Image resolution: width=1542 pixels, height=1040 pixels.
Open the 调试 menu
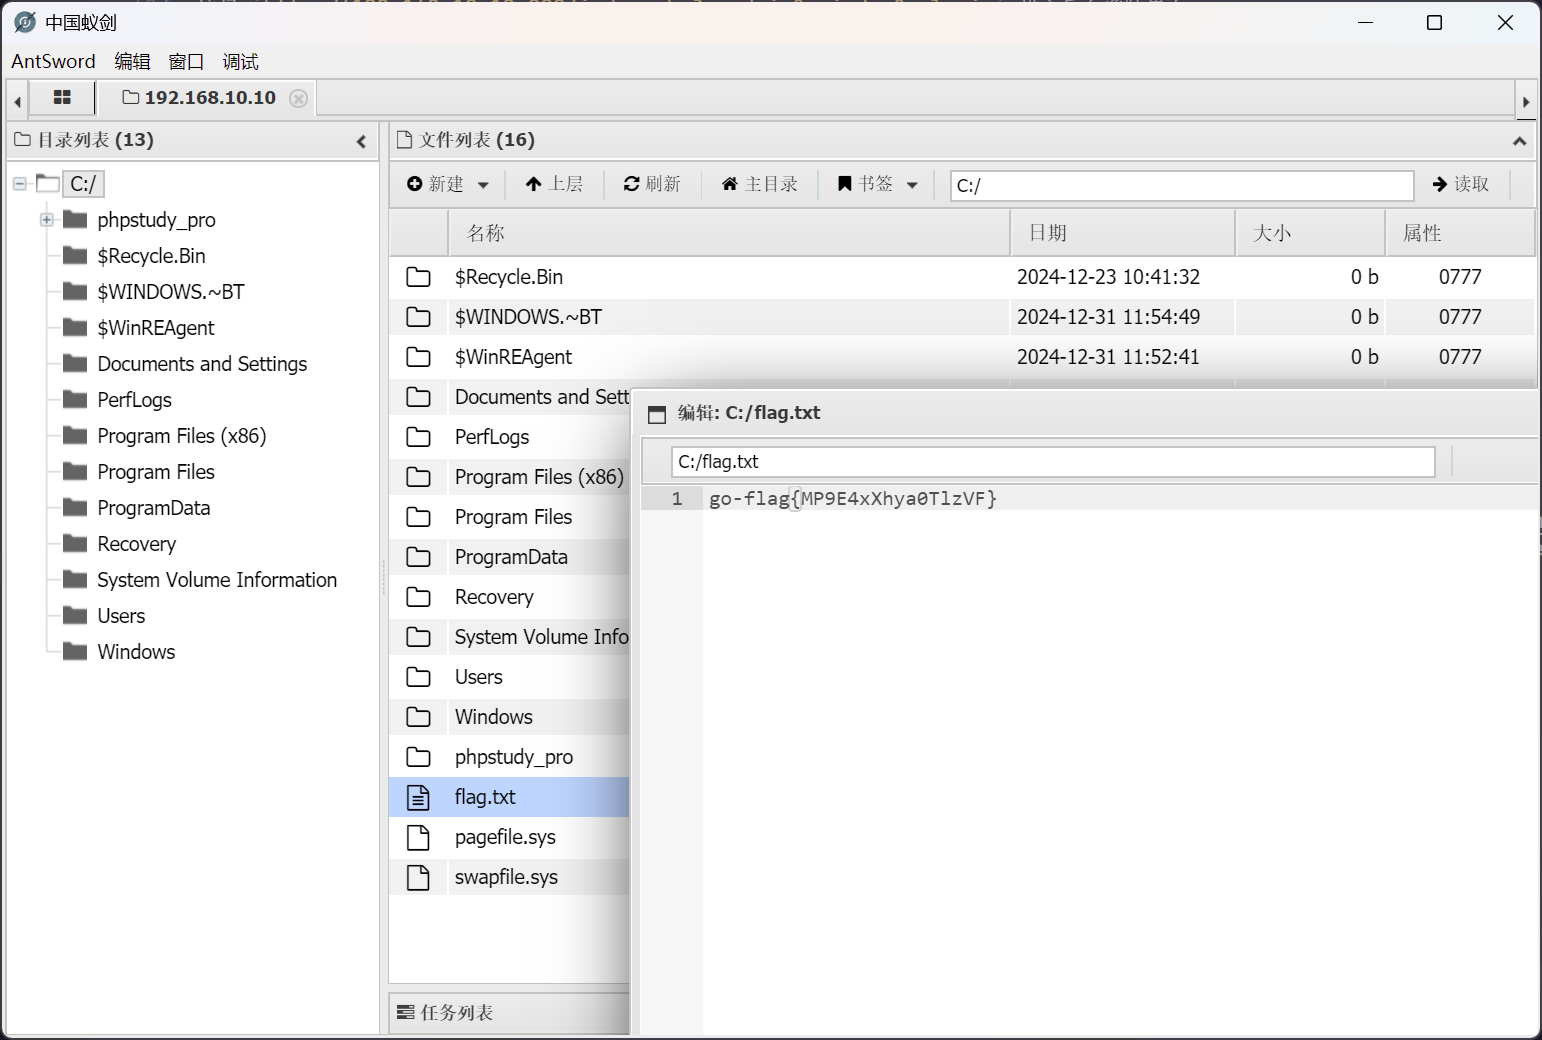pyautogui.click(x=240, y=62)
